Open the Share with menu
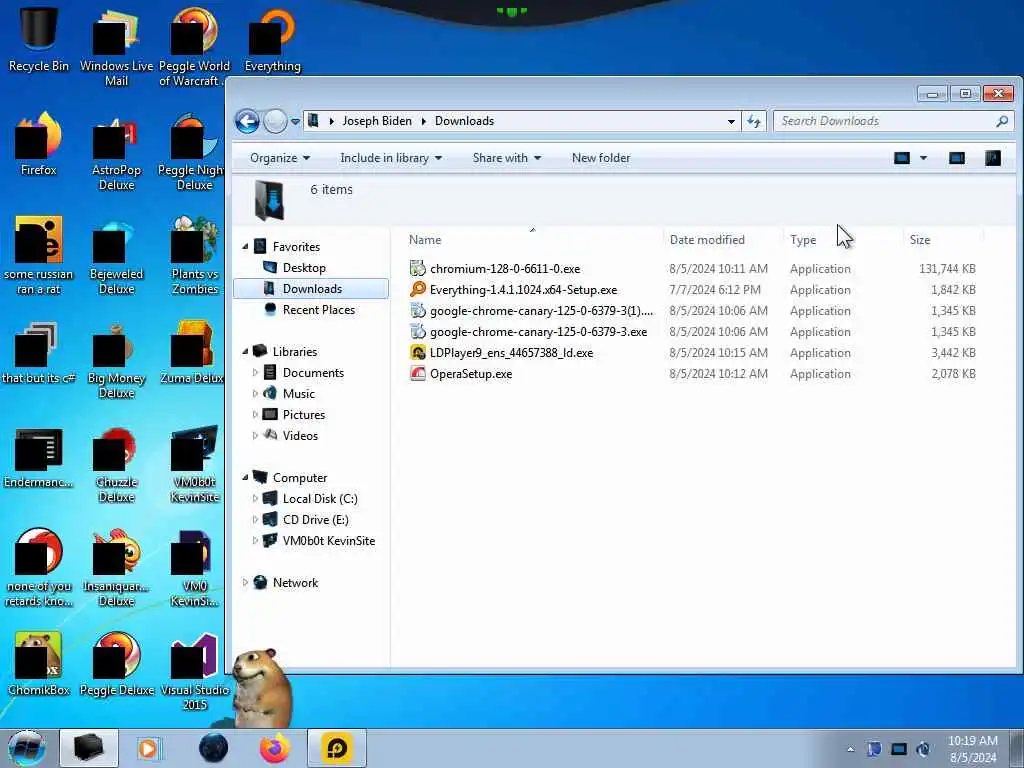This screenshot has width=1024, height=768. click(507, 158)
